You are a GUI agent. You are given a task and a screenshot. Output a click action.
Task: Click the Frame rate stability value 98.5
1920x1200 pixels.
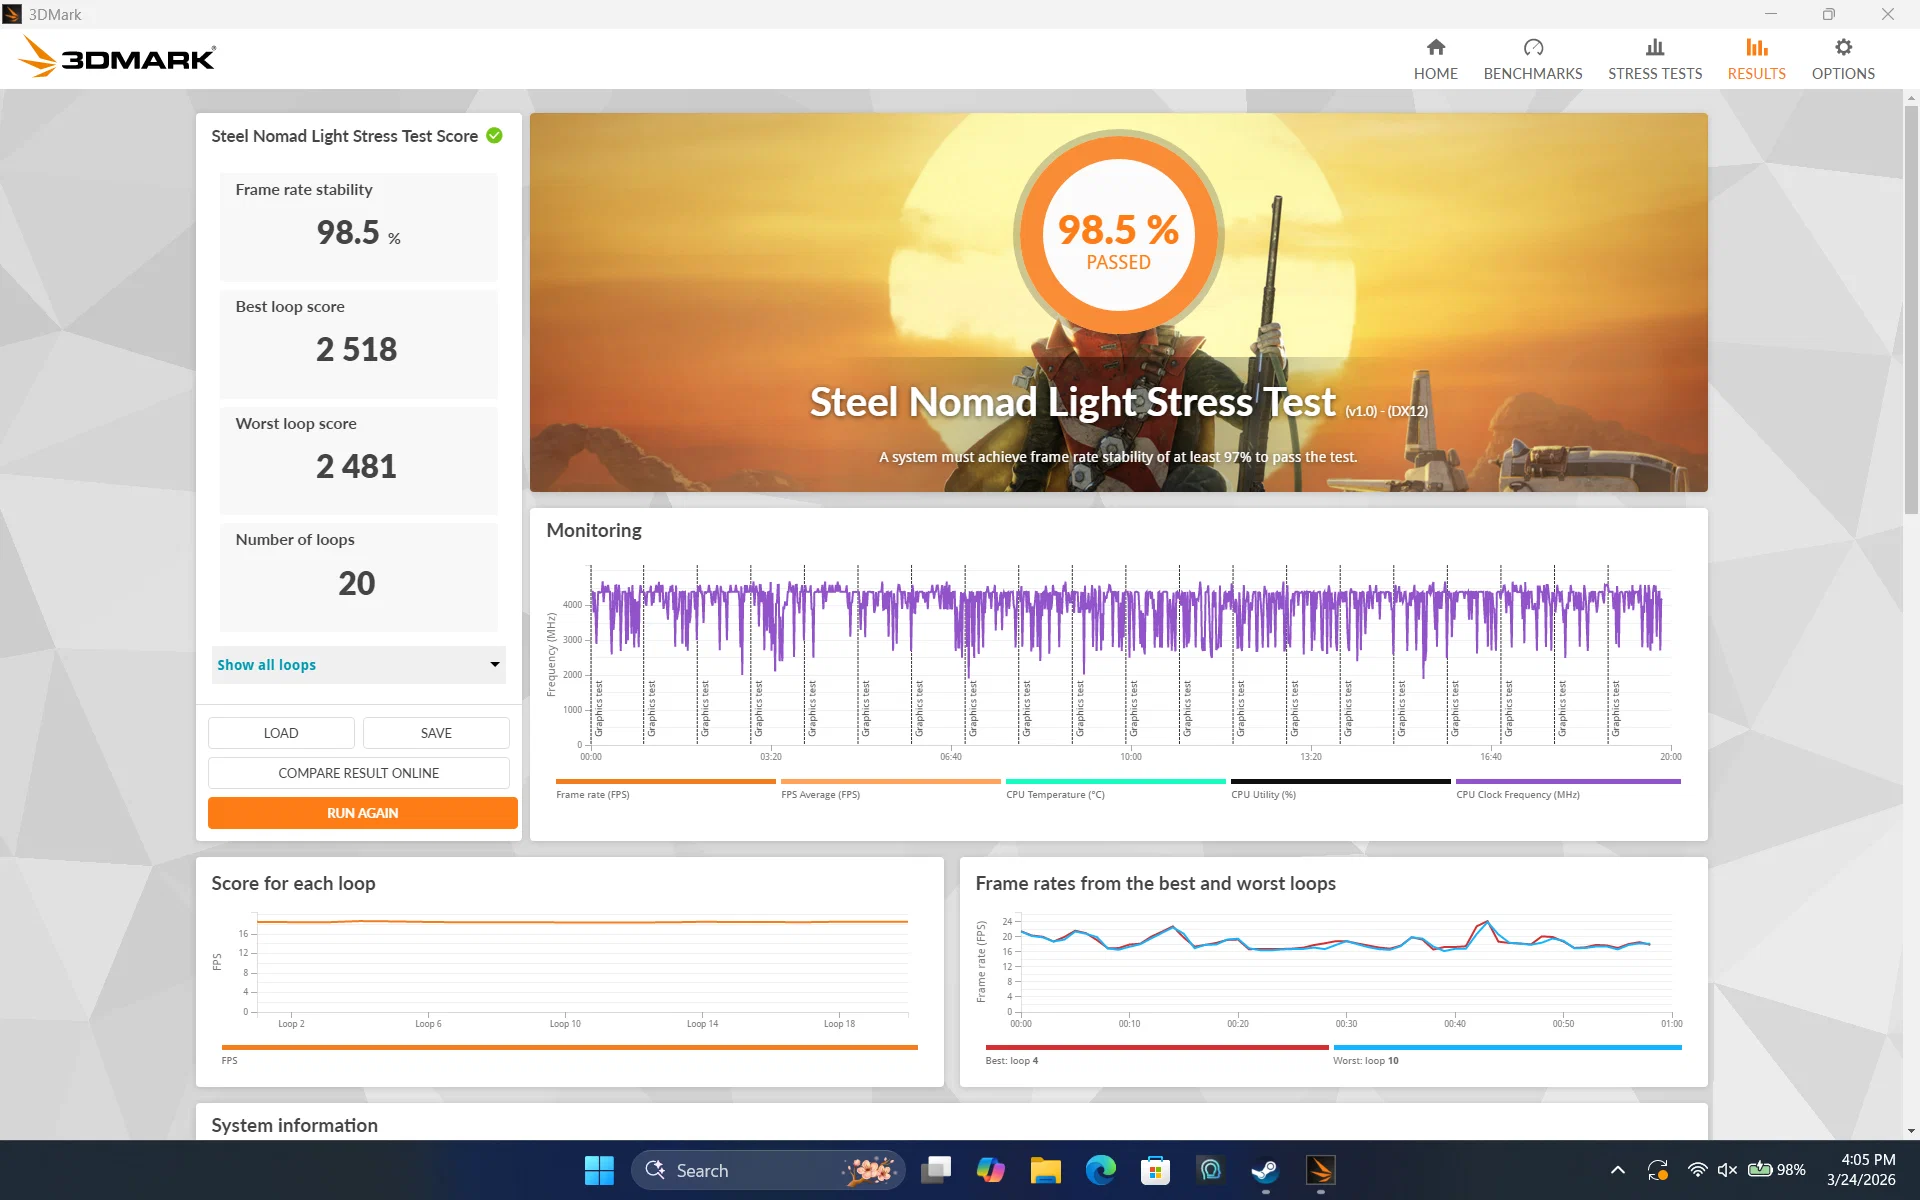pos(348,232)
